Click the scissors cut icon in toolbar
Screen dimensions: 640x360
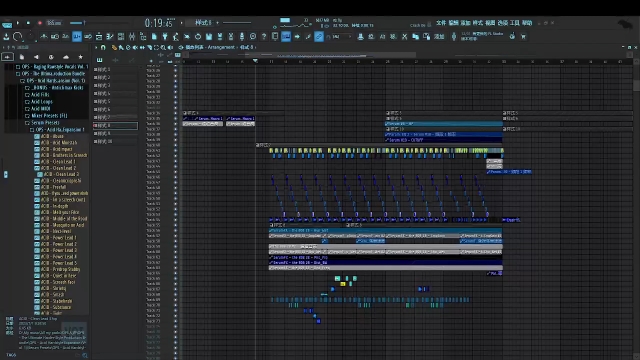point(404,37)
